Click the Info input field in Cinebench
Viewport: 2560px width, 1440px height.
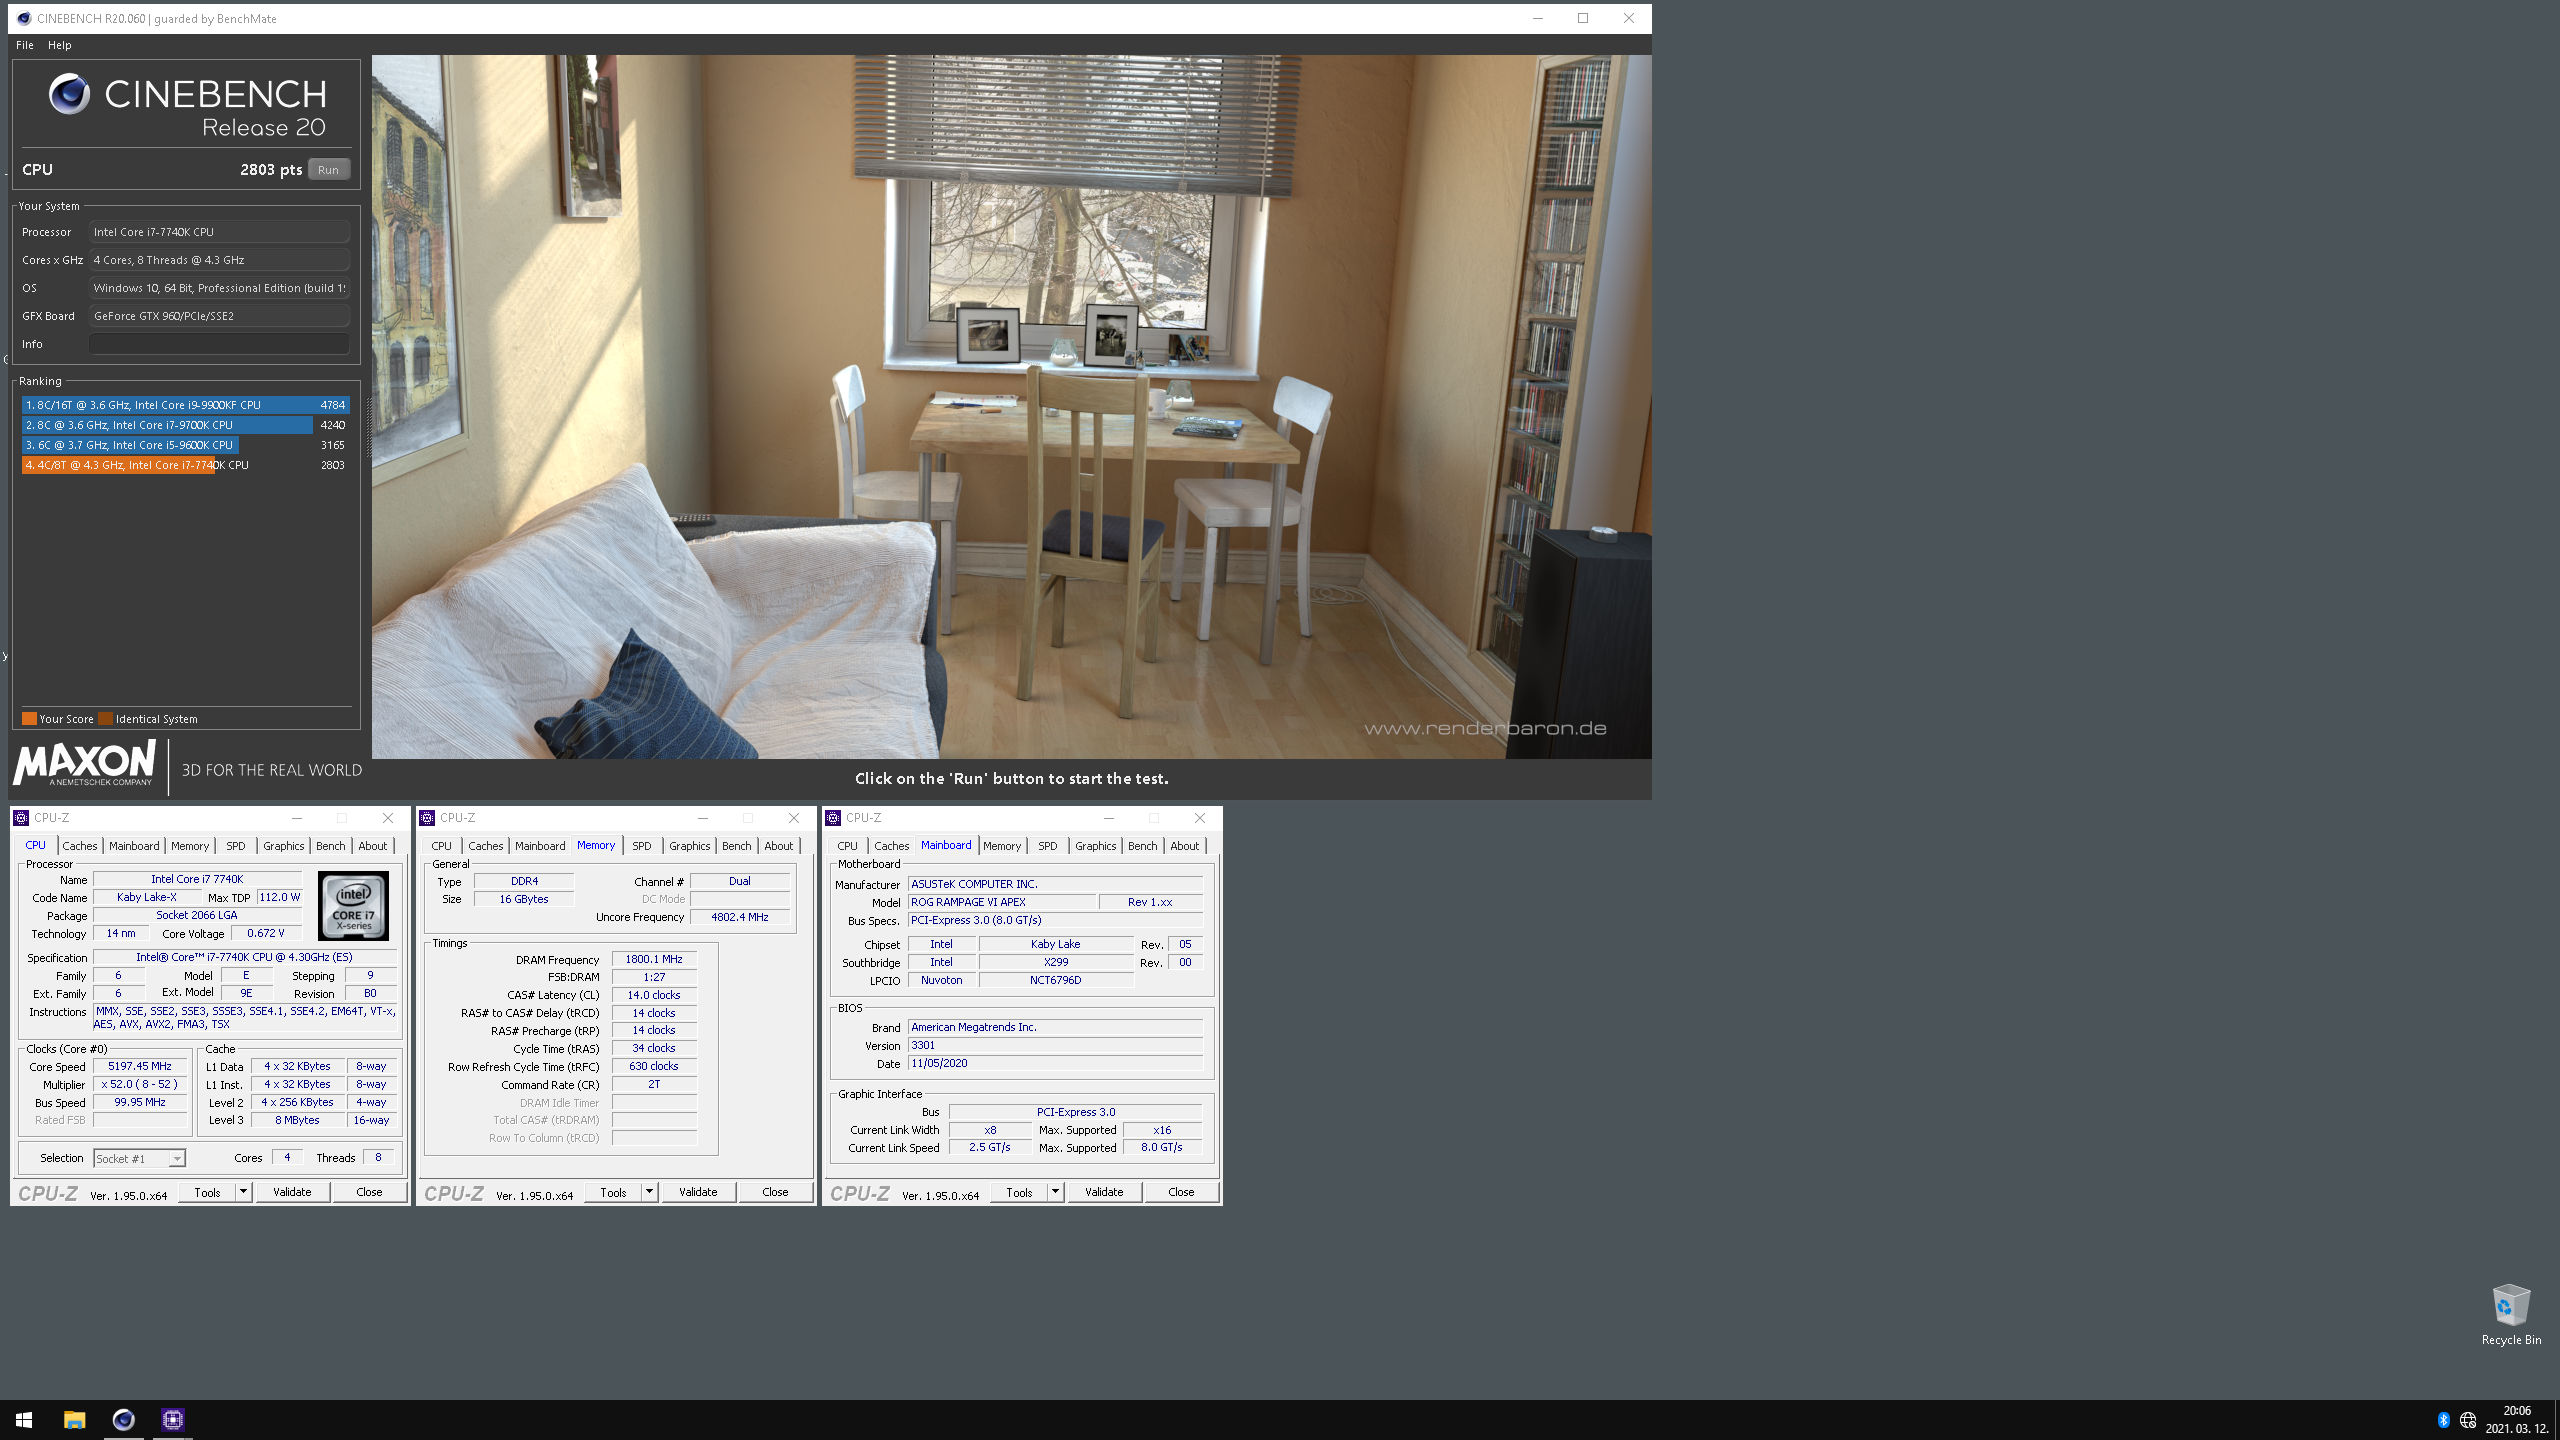[219, 344]
